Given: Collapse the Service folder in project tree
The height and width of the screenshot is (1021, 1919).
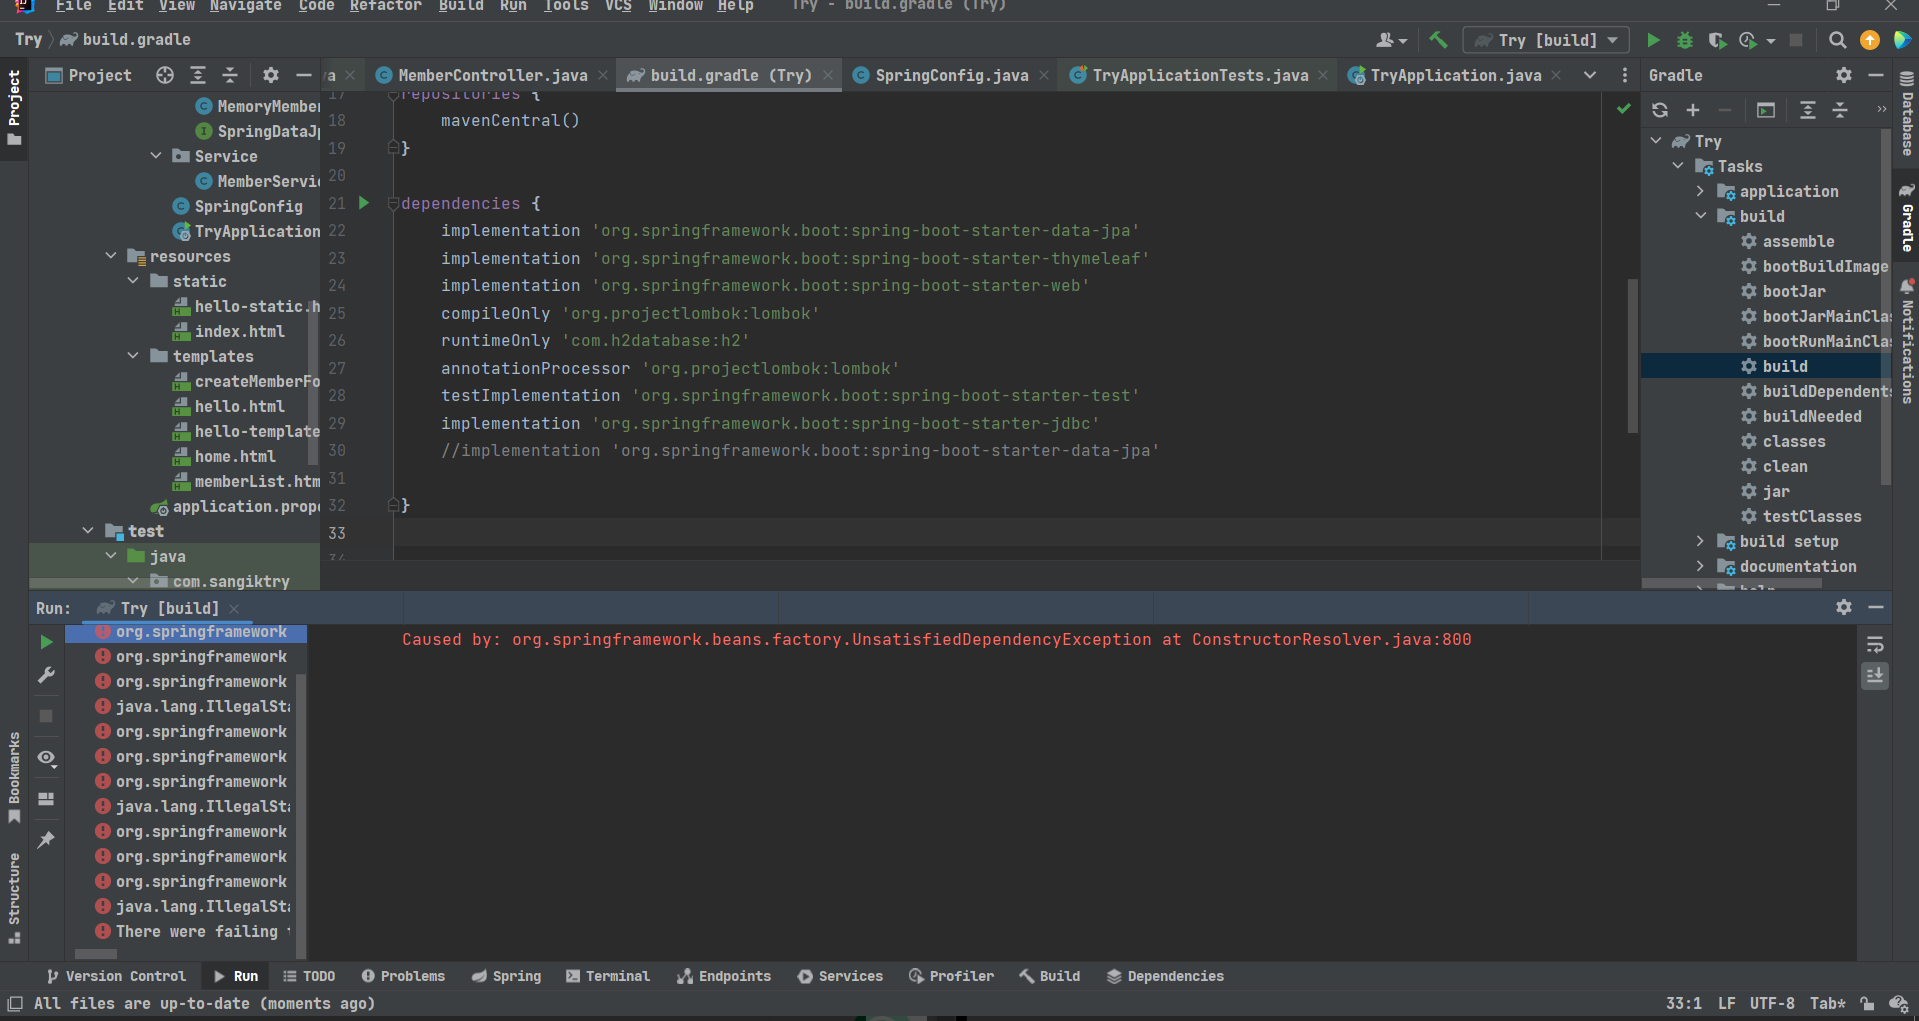Looking at the screenshot, I should (x=156, y=156).
